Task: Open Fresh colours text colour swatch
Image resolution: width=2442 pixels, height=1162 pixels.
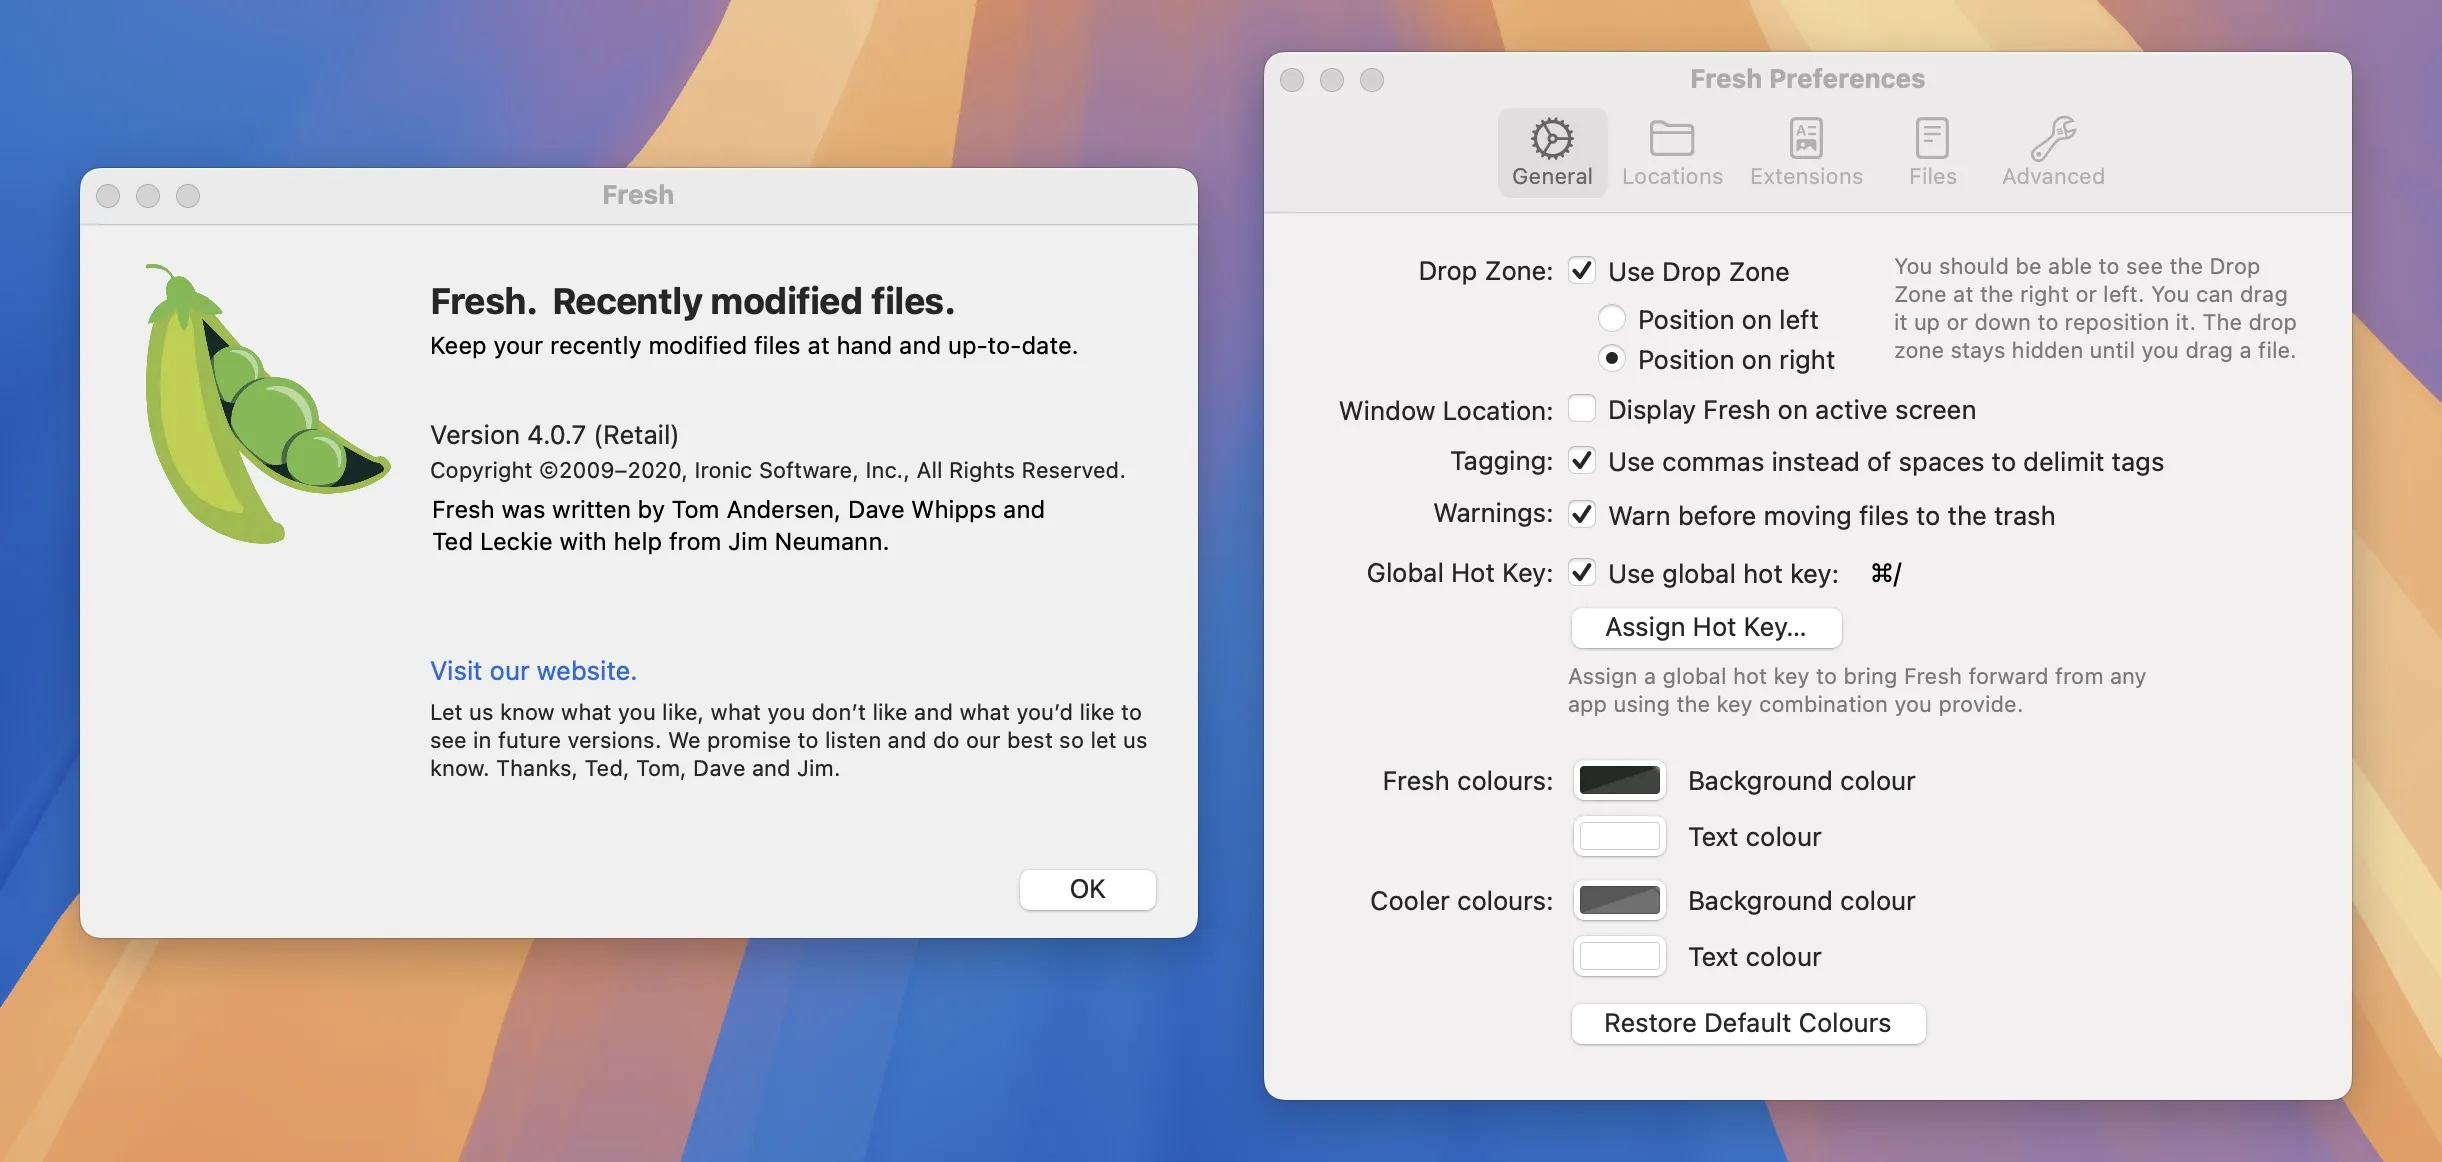Action: pyautogui.click(x=1619, y=836)
